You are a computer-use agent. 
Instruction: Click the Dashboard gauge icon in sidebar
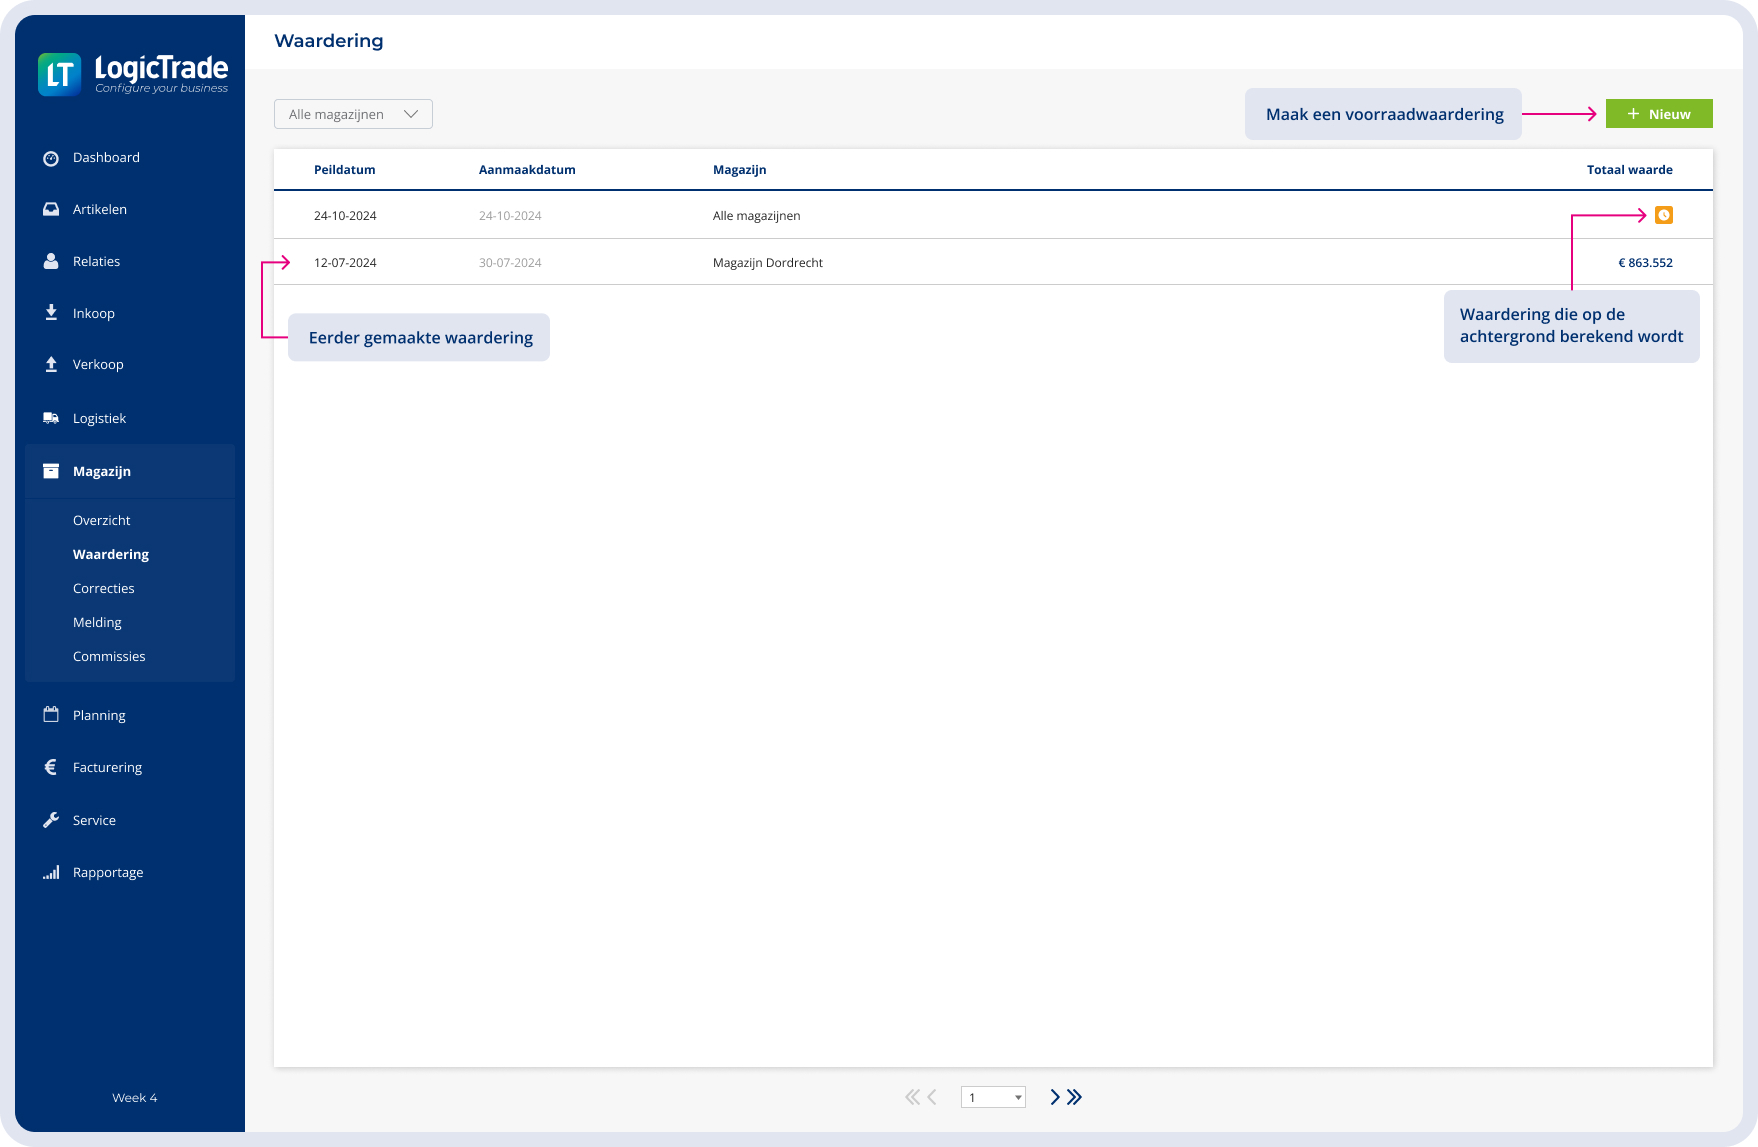click(51, 158)
